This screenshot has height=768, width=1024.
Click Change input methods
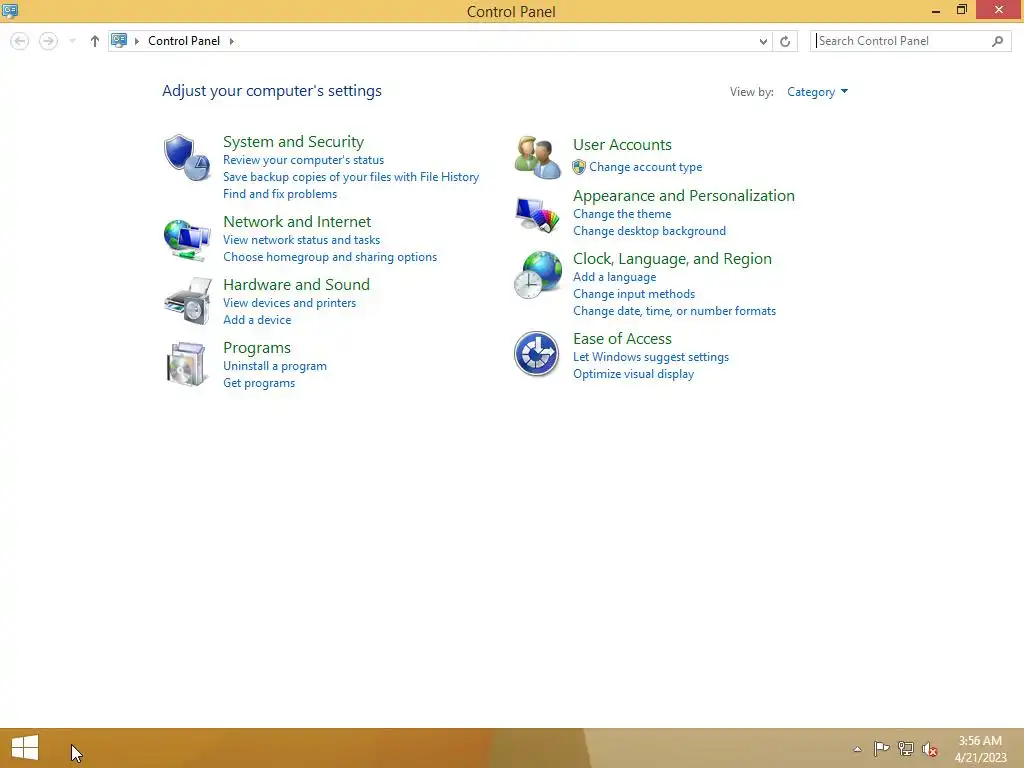(633, 294)
